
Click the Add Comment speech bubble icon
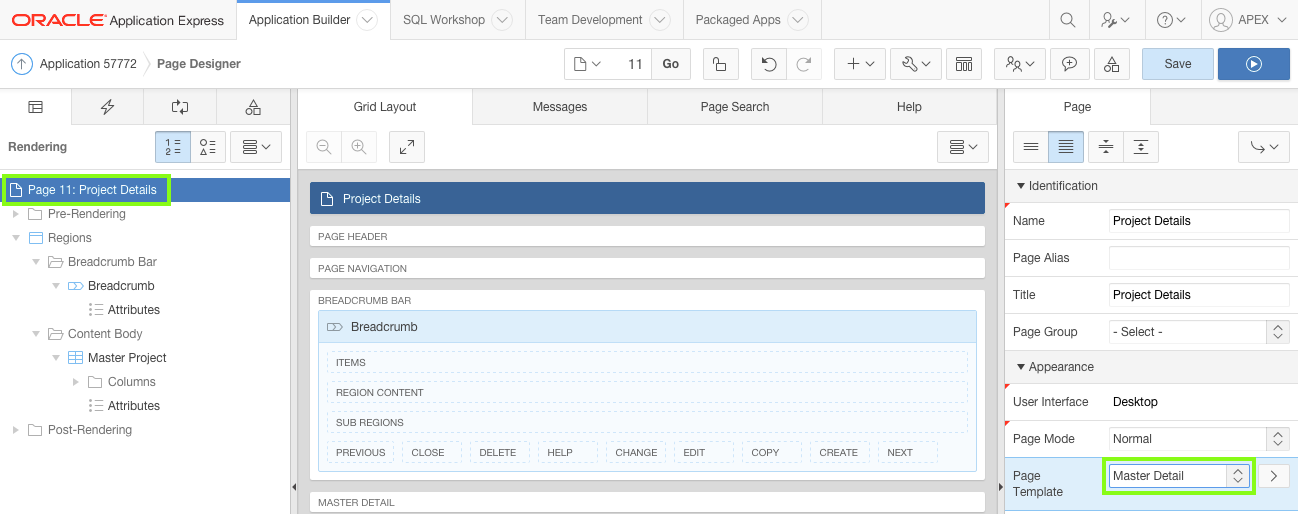(1070, 64)
